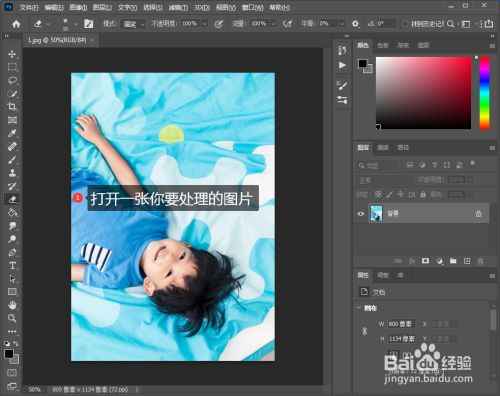The height and width of the screenshot is (396, 500).
Task: Expand status bar info arrow
Action: (x=137, y=389)
